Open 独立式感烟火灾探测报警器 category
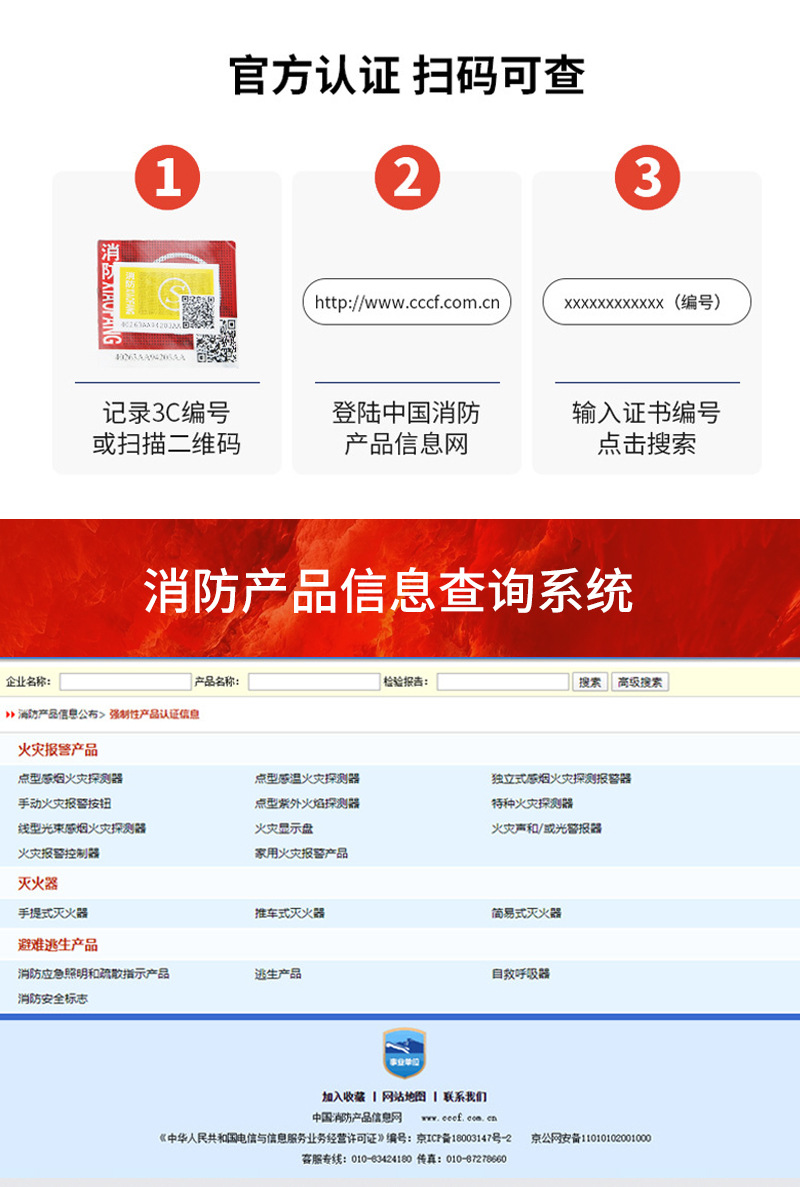 click(x=561, y=778)
